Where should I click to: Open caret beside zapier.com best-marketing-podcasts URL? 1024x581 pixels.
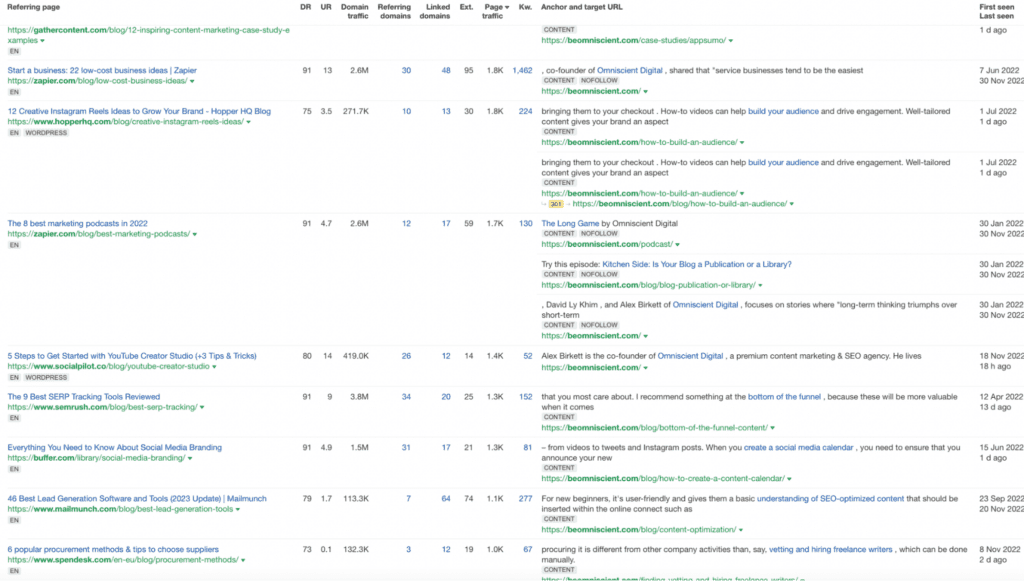195,234
